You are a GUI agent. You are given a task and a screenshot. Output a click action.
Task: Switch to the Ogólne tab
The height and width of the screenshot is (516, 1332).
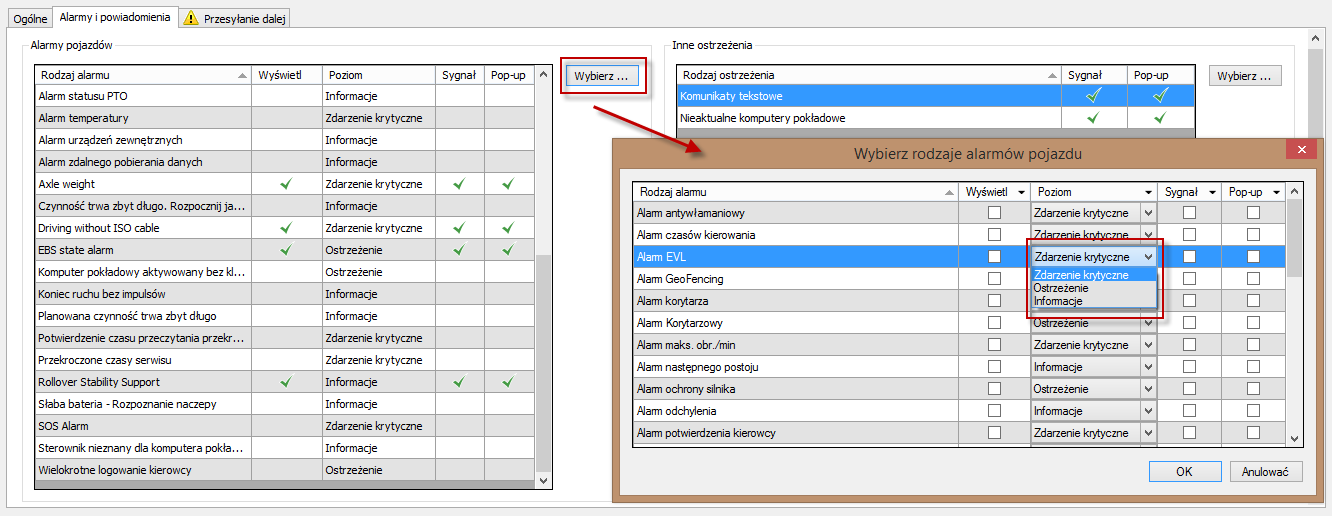click(x=30, y=18)
